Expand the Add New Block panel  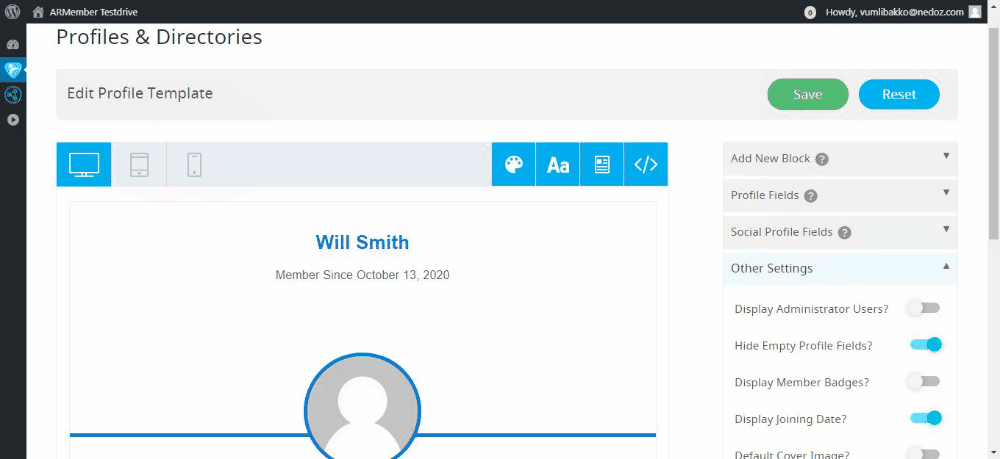point(840,158)
